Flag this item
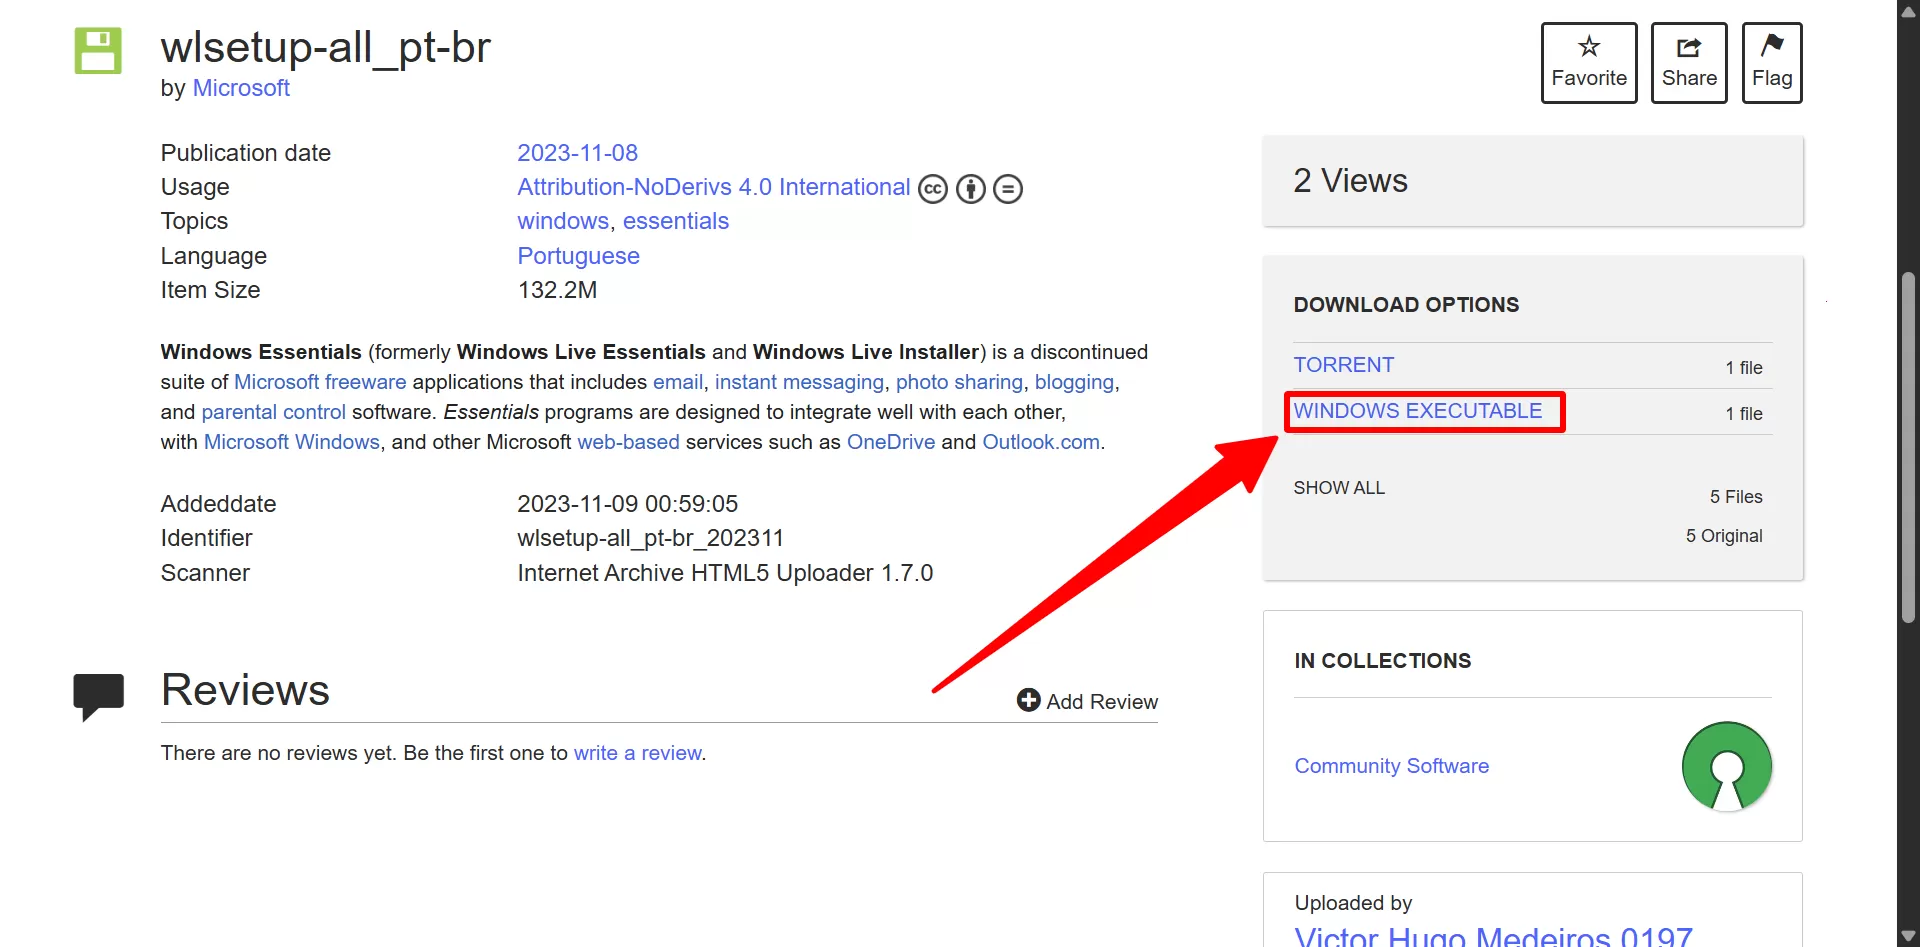1920x947 pixels. pos(1772,63)
